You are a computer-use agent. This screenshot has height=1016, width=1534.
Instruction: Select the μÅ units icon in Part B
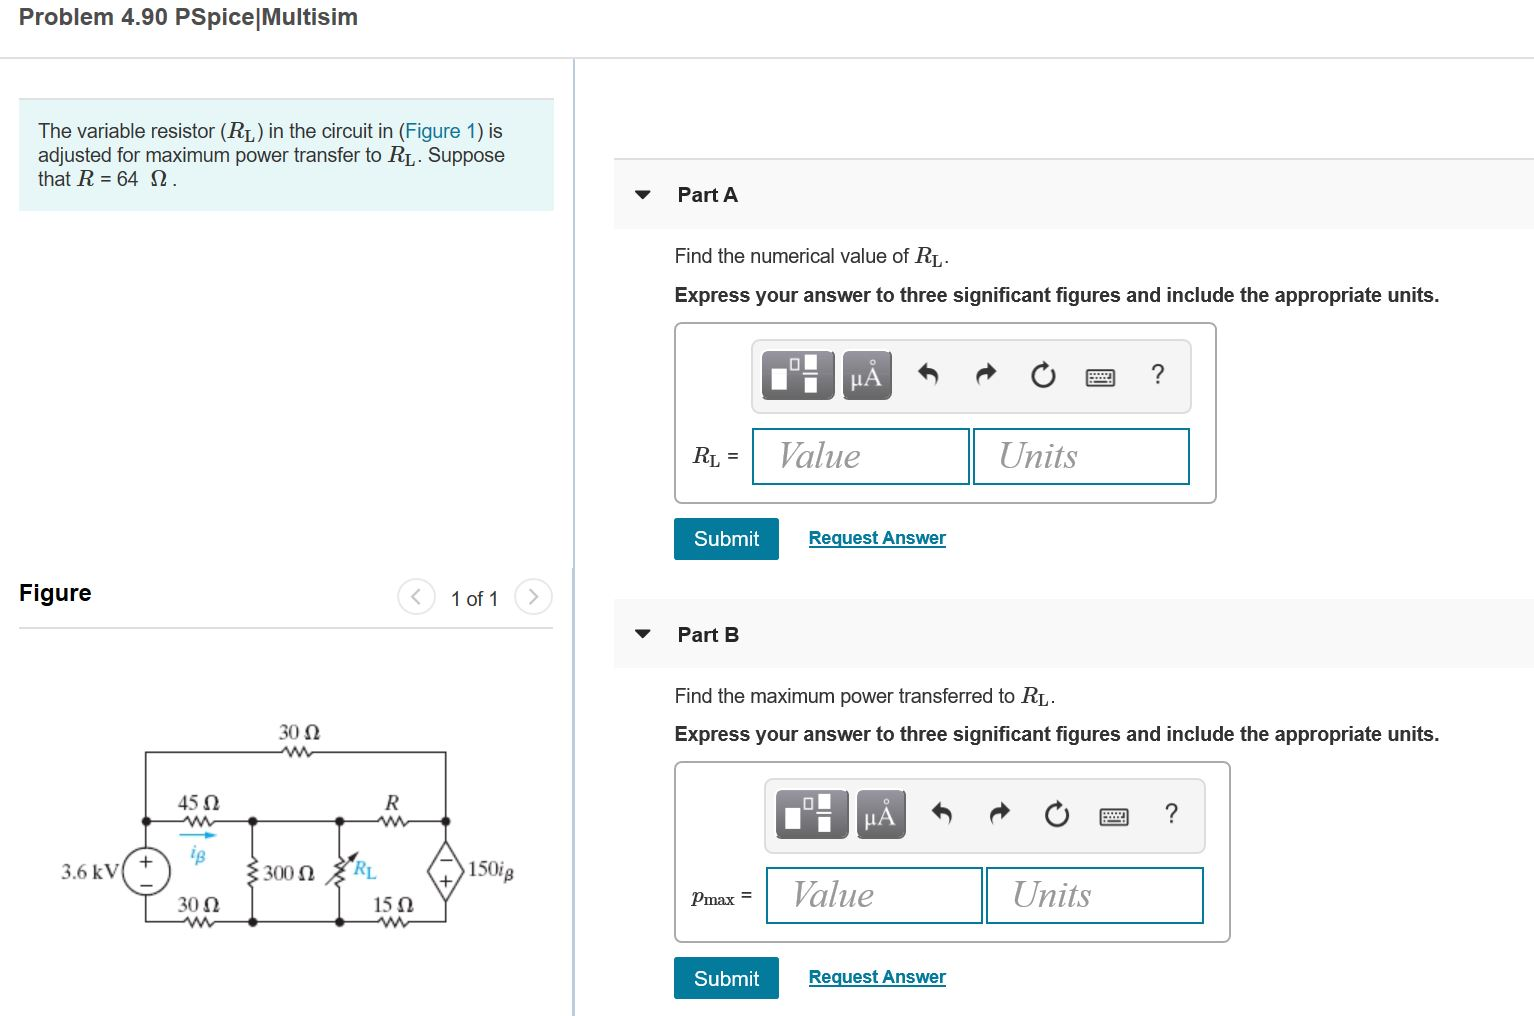point(879,814)
